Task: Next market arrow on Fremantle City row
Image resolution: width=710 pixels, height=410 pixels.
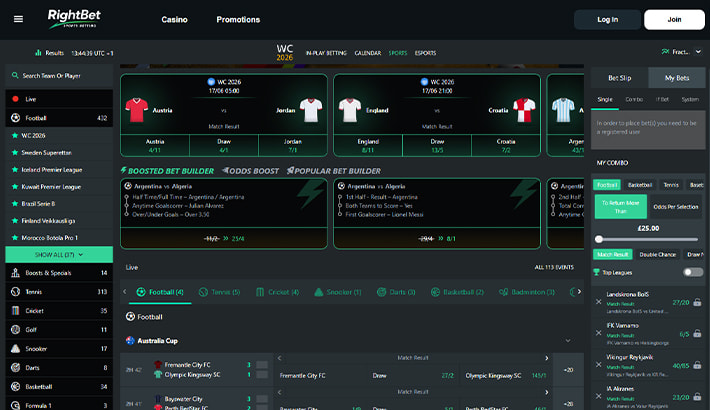Action: coord(547,358)
